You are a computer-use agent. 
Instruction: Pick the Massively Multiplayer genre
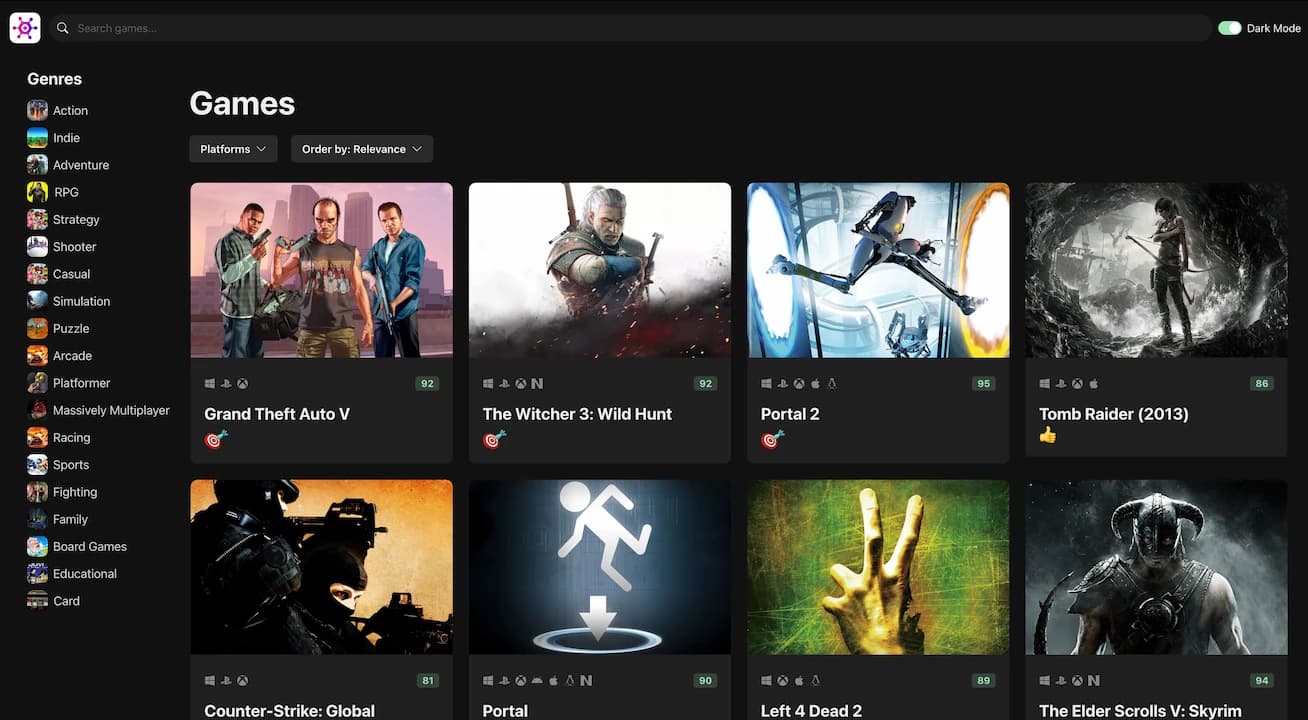(111, 410)
